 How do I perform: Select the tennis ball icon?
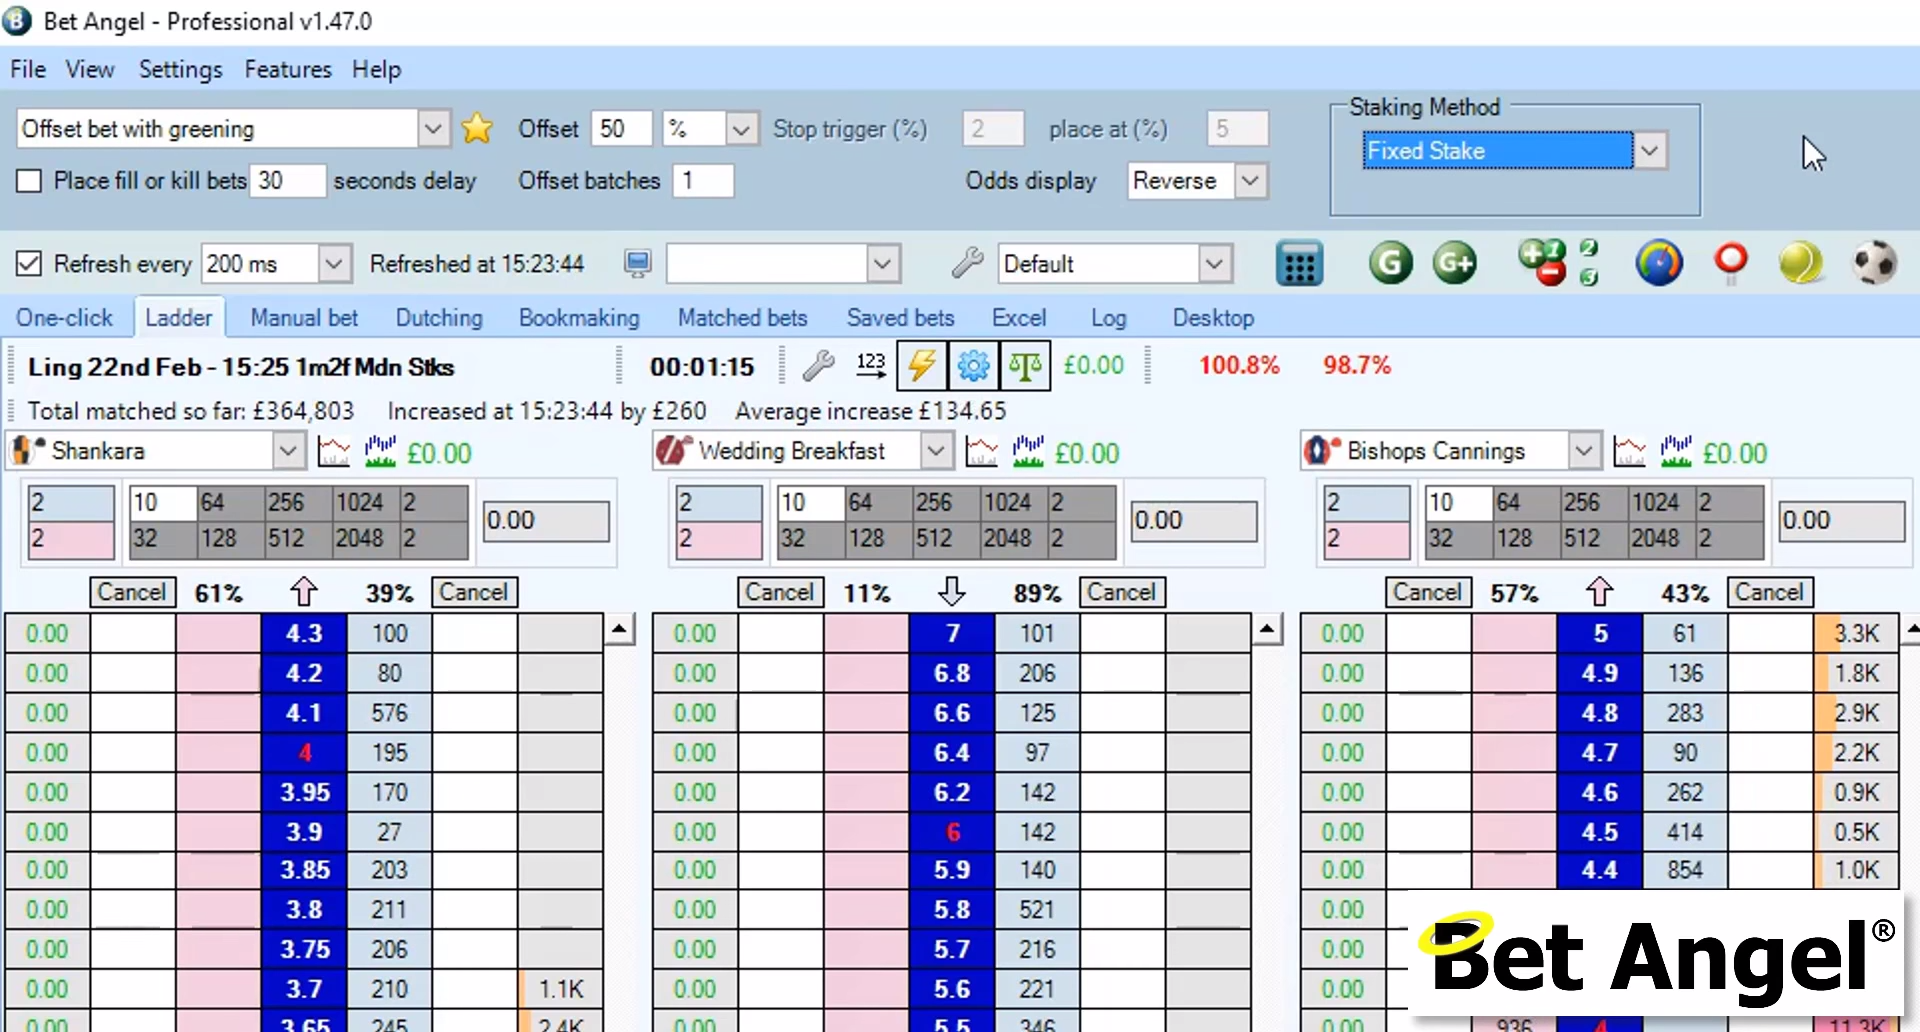click(x=1801, y=263)
